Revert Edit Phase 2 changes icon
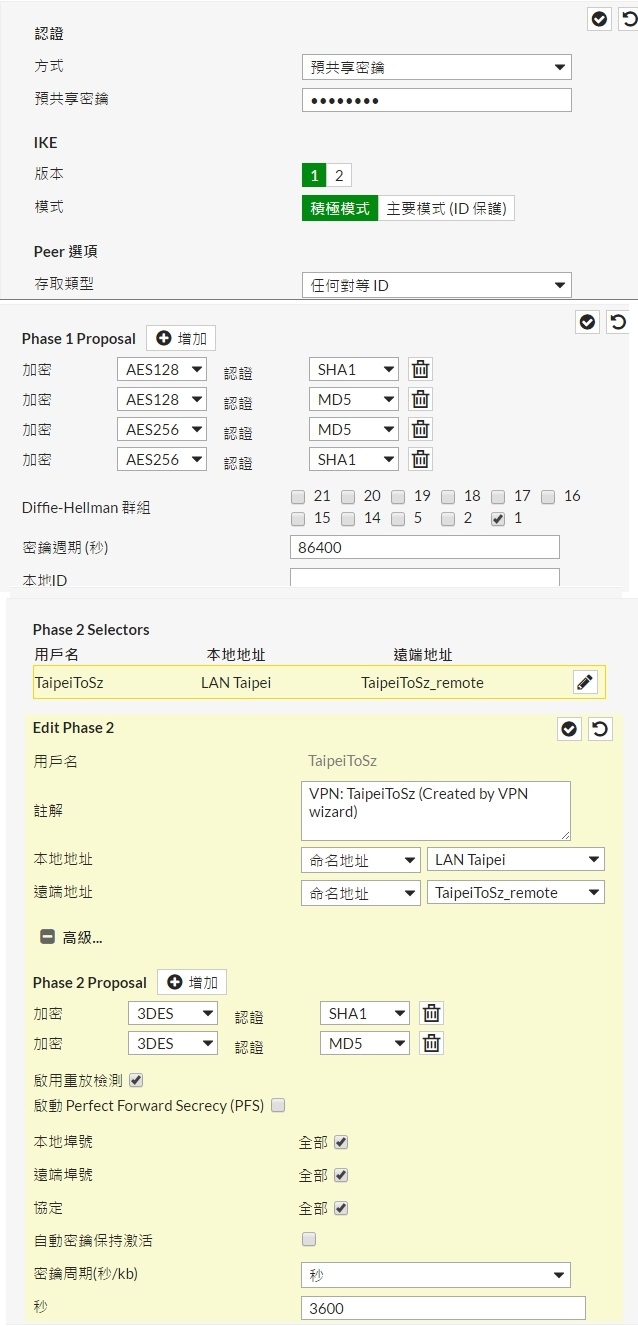The height and width of the screenshot is (1326, 638). tap(600, 729)
